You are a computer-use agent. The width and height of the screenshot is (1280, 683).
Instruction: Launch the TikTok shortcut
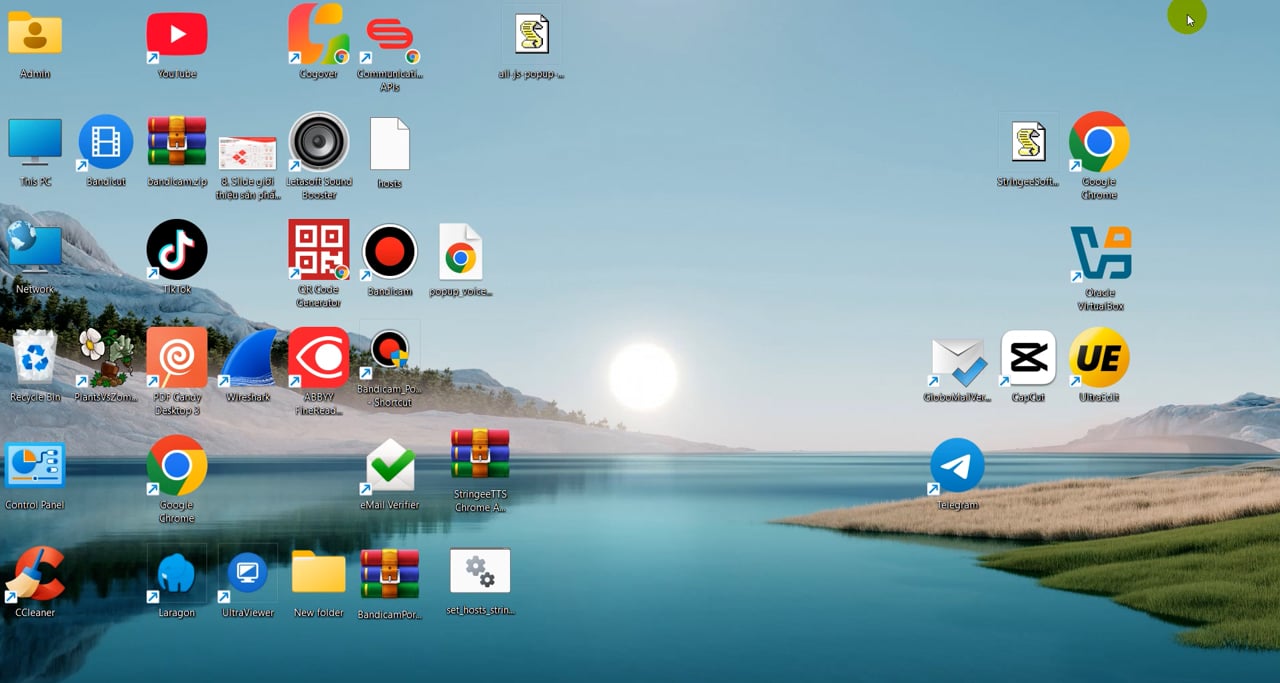[177, 250]
